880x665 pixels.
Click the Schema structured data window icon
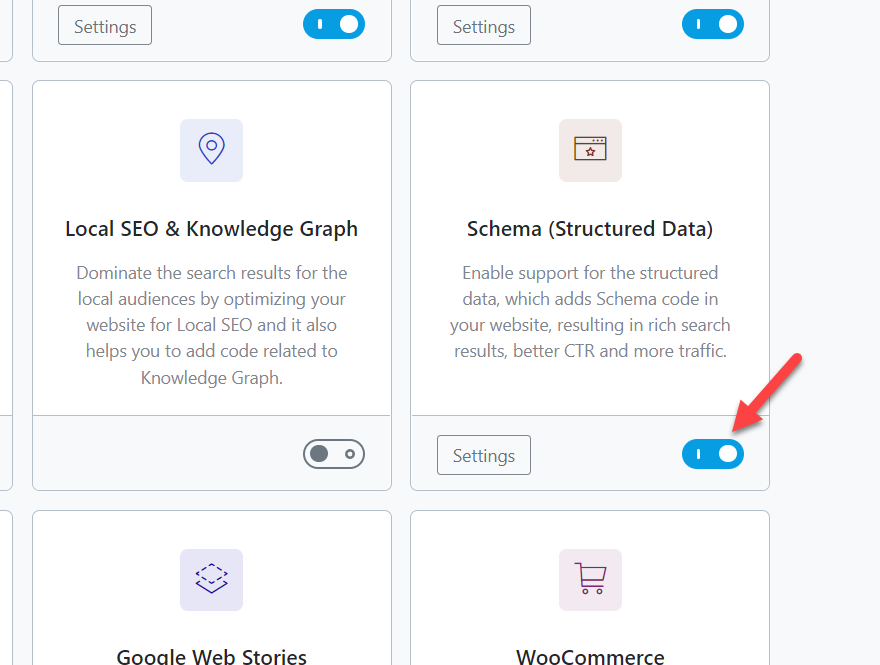point(590,150)
